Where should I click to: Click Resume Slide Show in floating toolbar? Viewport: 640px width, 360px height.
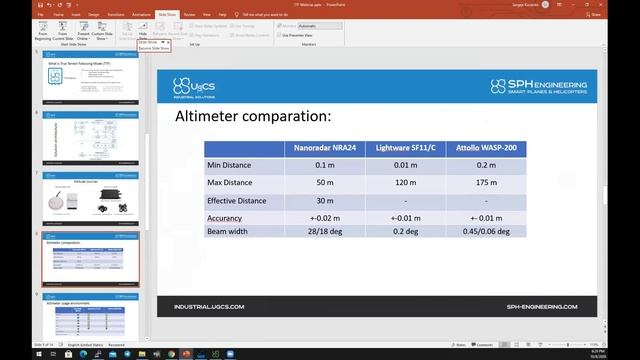(x=153, y=48)
